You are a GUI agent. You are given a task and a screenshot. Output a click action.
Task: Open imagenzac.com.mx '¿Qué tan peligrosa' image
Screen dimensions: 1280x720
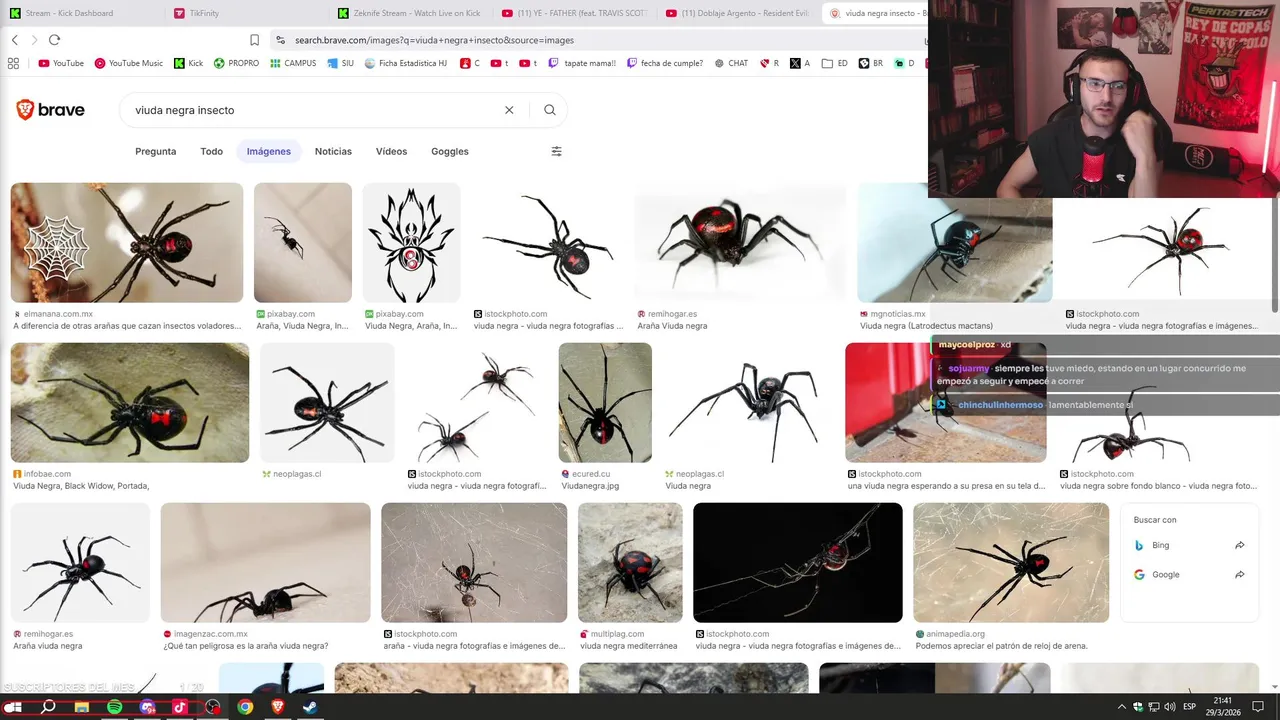pyautogui.click(x=265, y=562)
